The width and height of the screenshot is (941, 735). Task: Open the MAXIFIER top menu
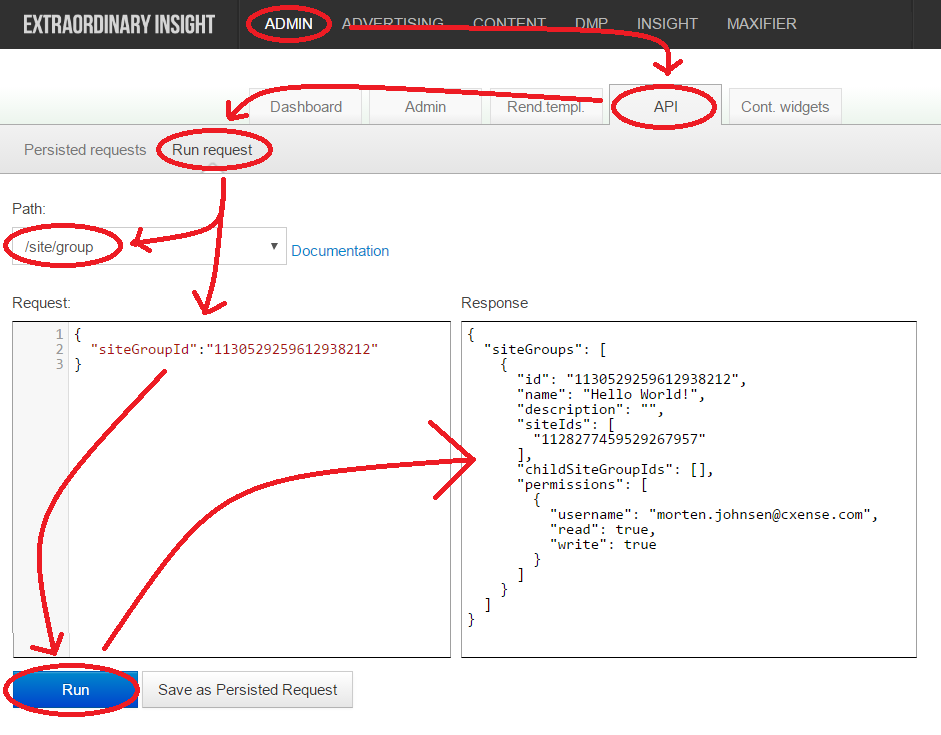762,24
